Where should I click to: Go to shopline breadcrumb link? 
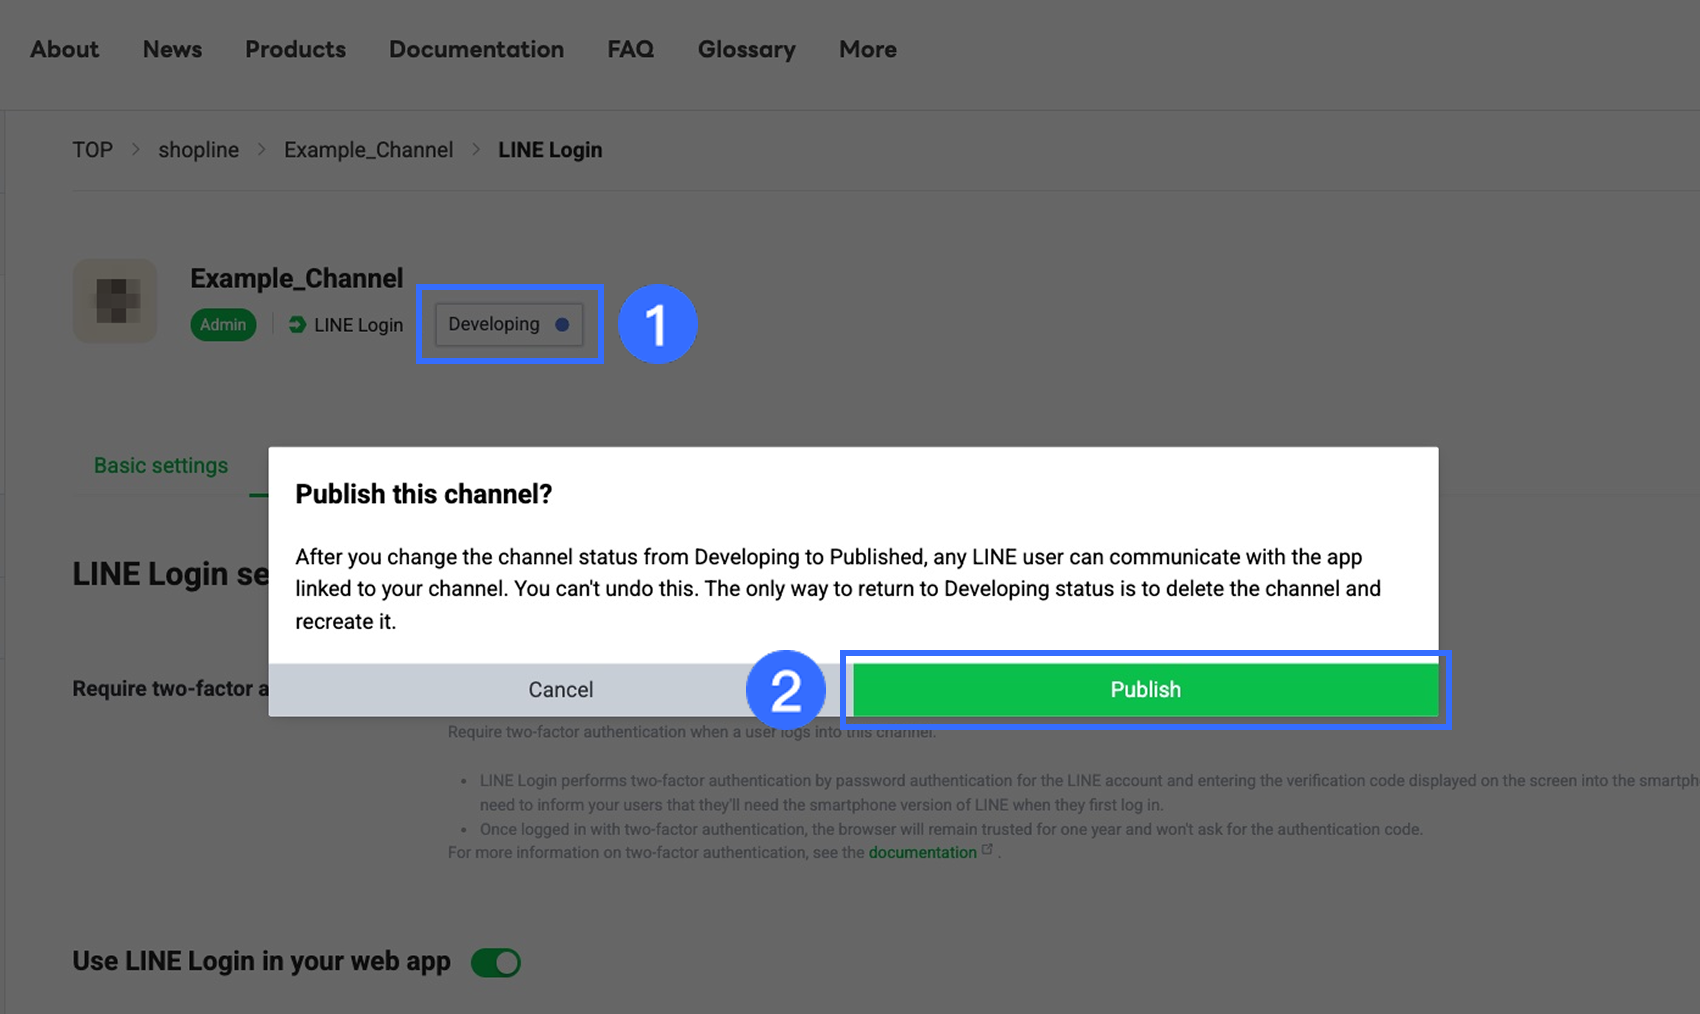click(x=198, y=150)
